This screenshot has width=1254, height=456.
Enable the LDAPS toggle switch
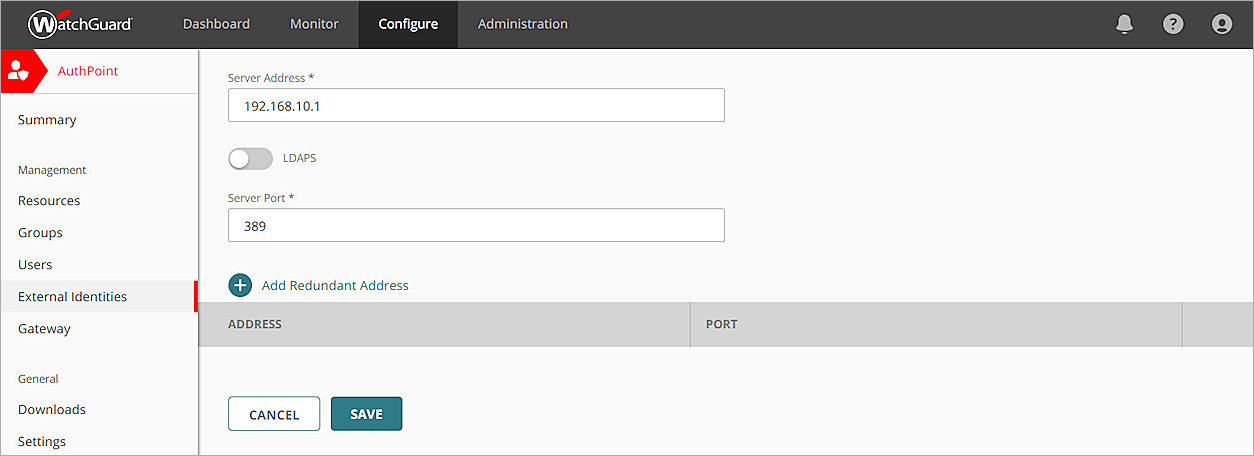pos(250,158)
